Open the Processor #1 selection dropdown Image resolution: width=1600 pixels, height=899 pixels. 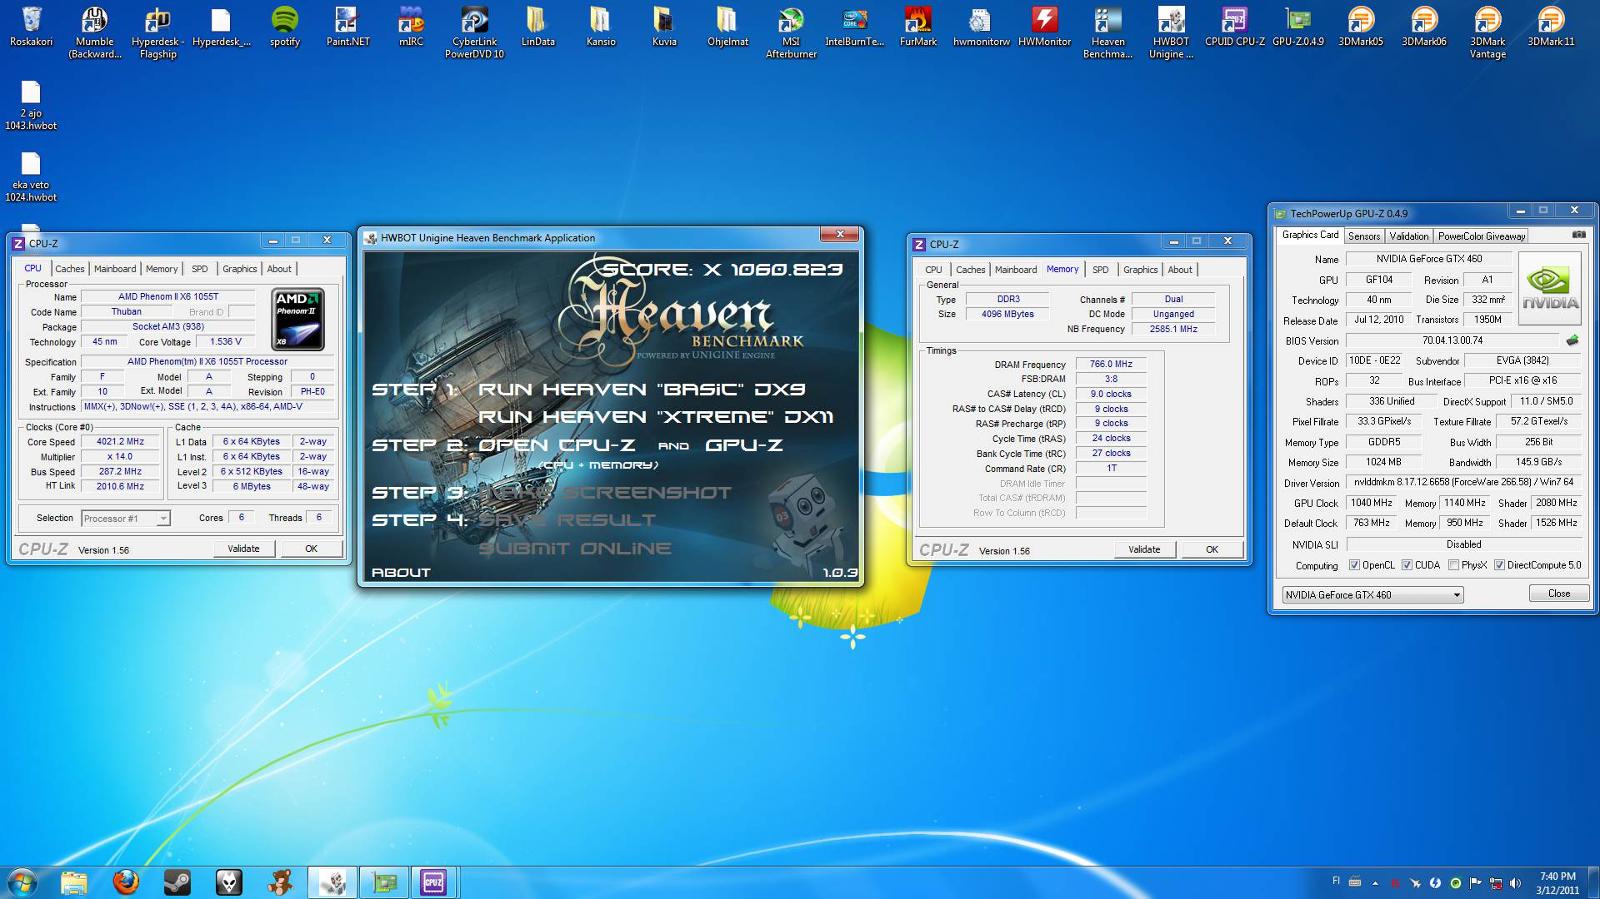coord(125,518)
